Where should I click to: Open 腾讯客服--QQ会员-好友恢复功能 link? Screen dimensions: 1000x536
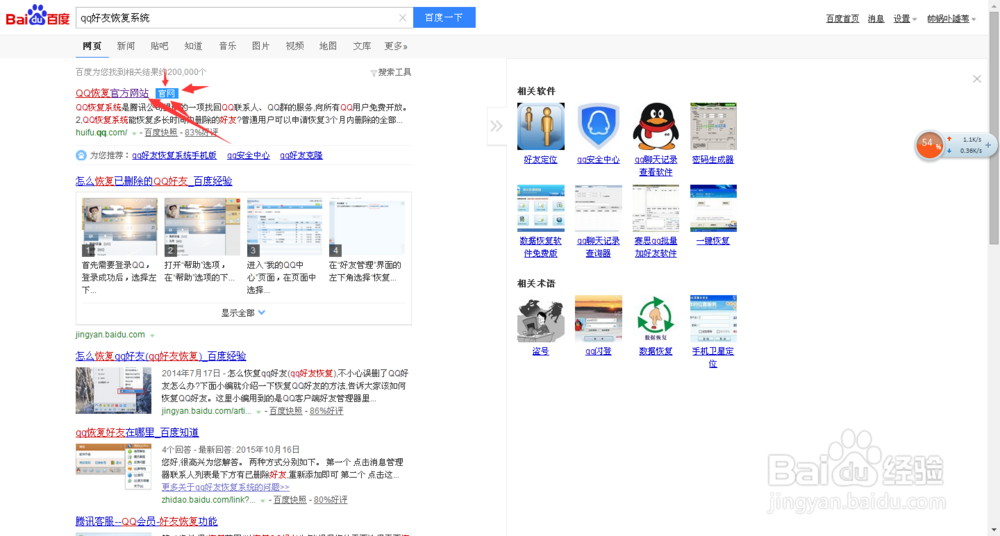147,521
